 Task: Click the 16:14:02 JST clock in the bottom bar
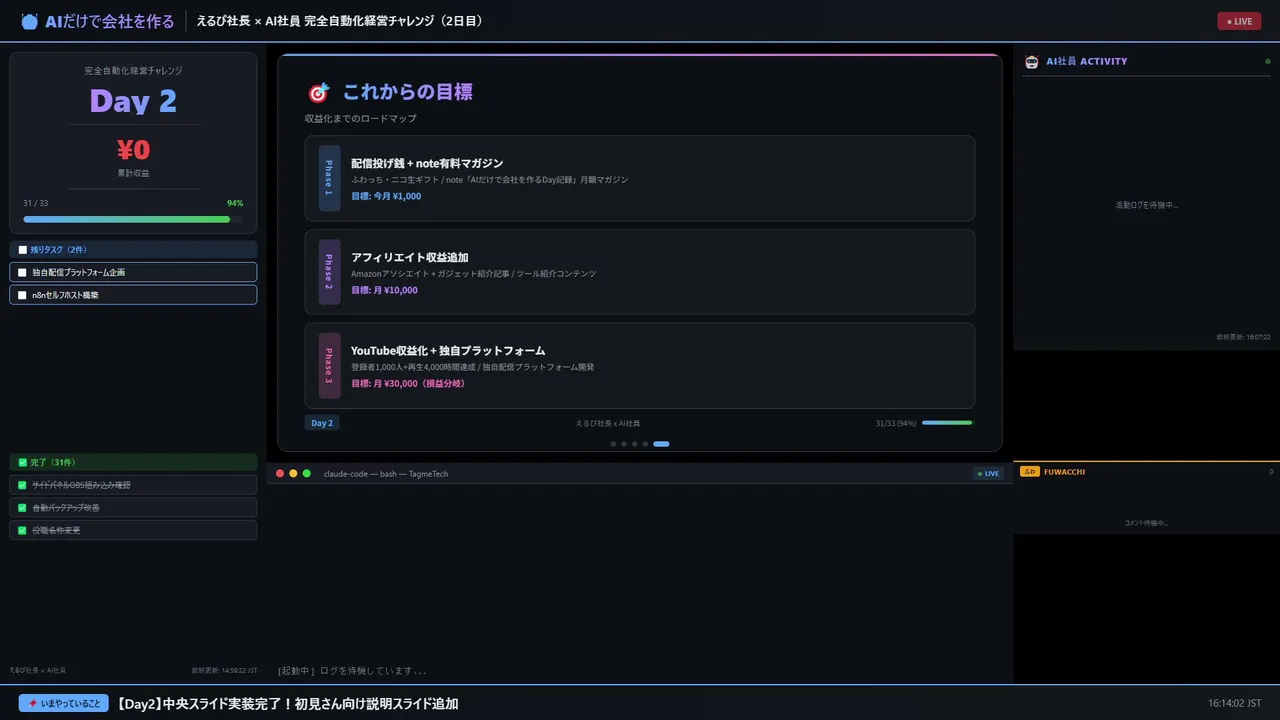click(x=1234, y=703)
